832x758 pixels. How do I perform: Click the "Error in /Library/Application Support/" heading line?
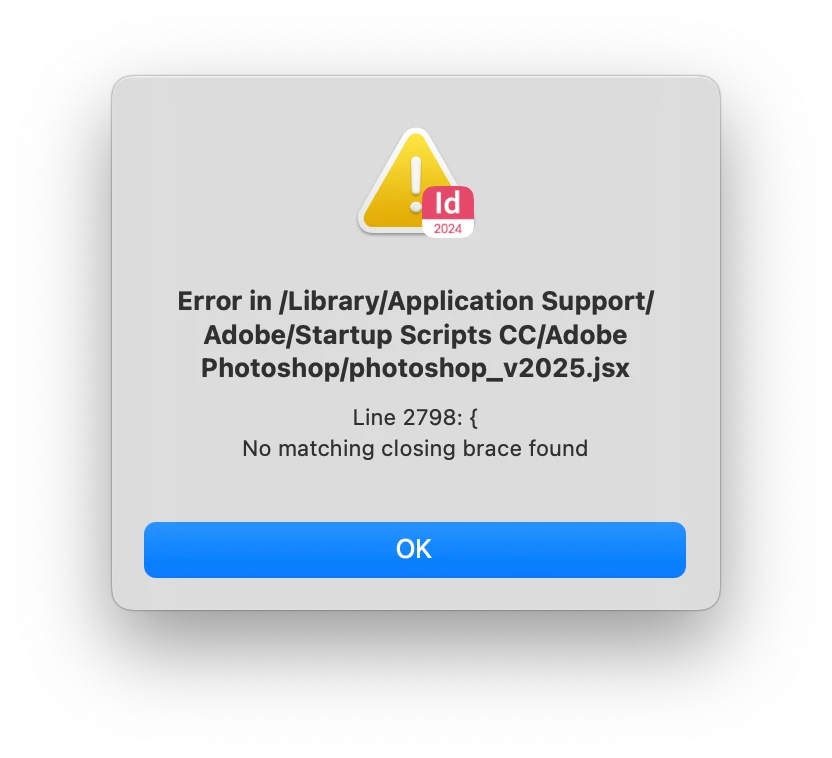pos(415,302)
